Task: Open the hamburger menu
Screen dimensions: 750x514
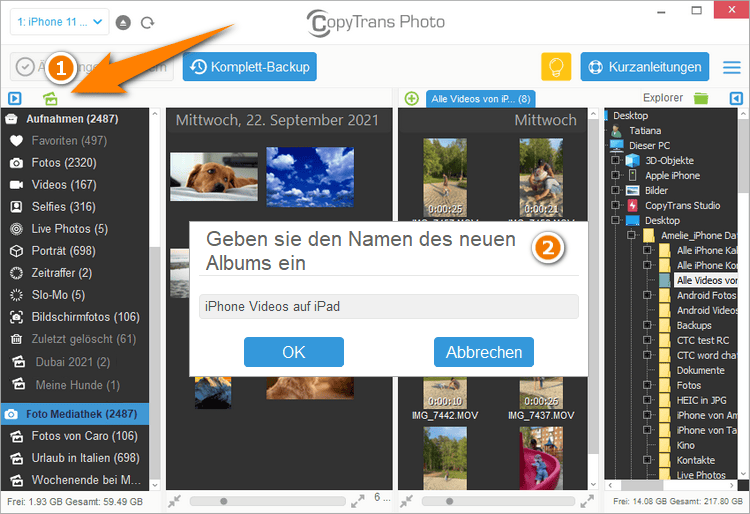Action: (731, 67)
